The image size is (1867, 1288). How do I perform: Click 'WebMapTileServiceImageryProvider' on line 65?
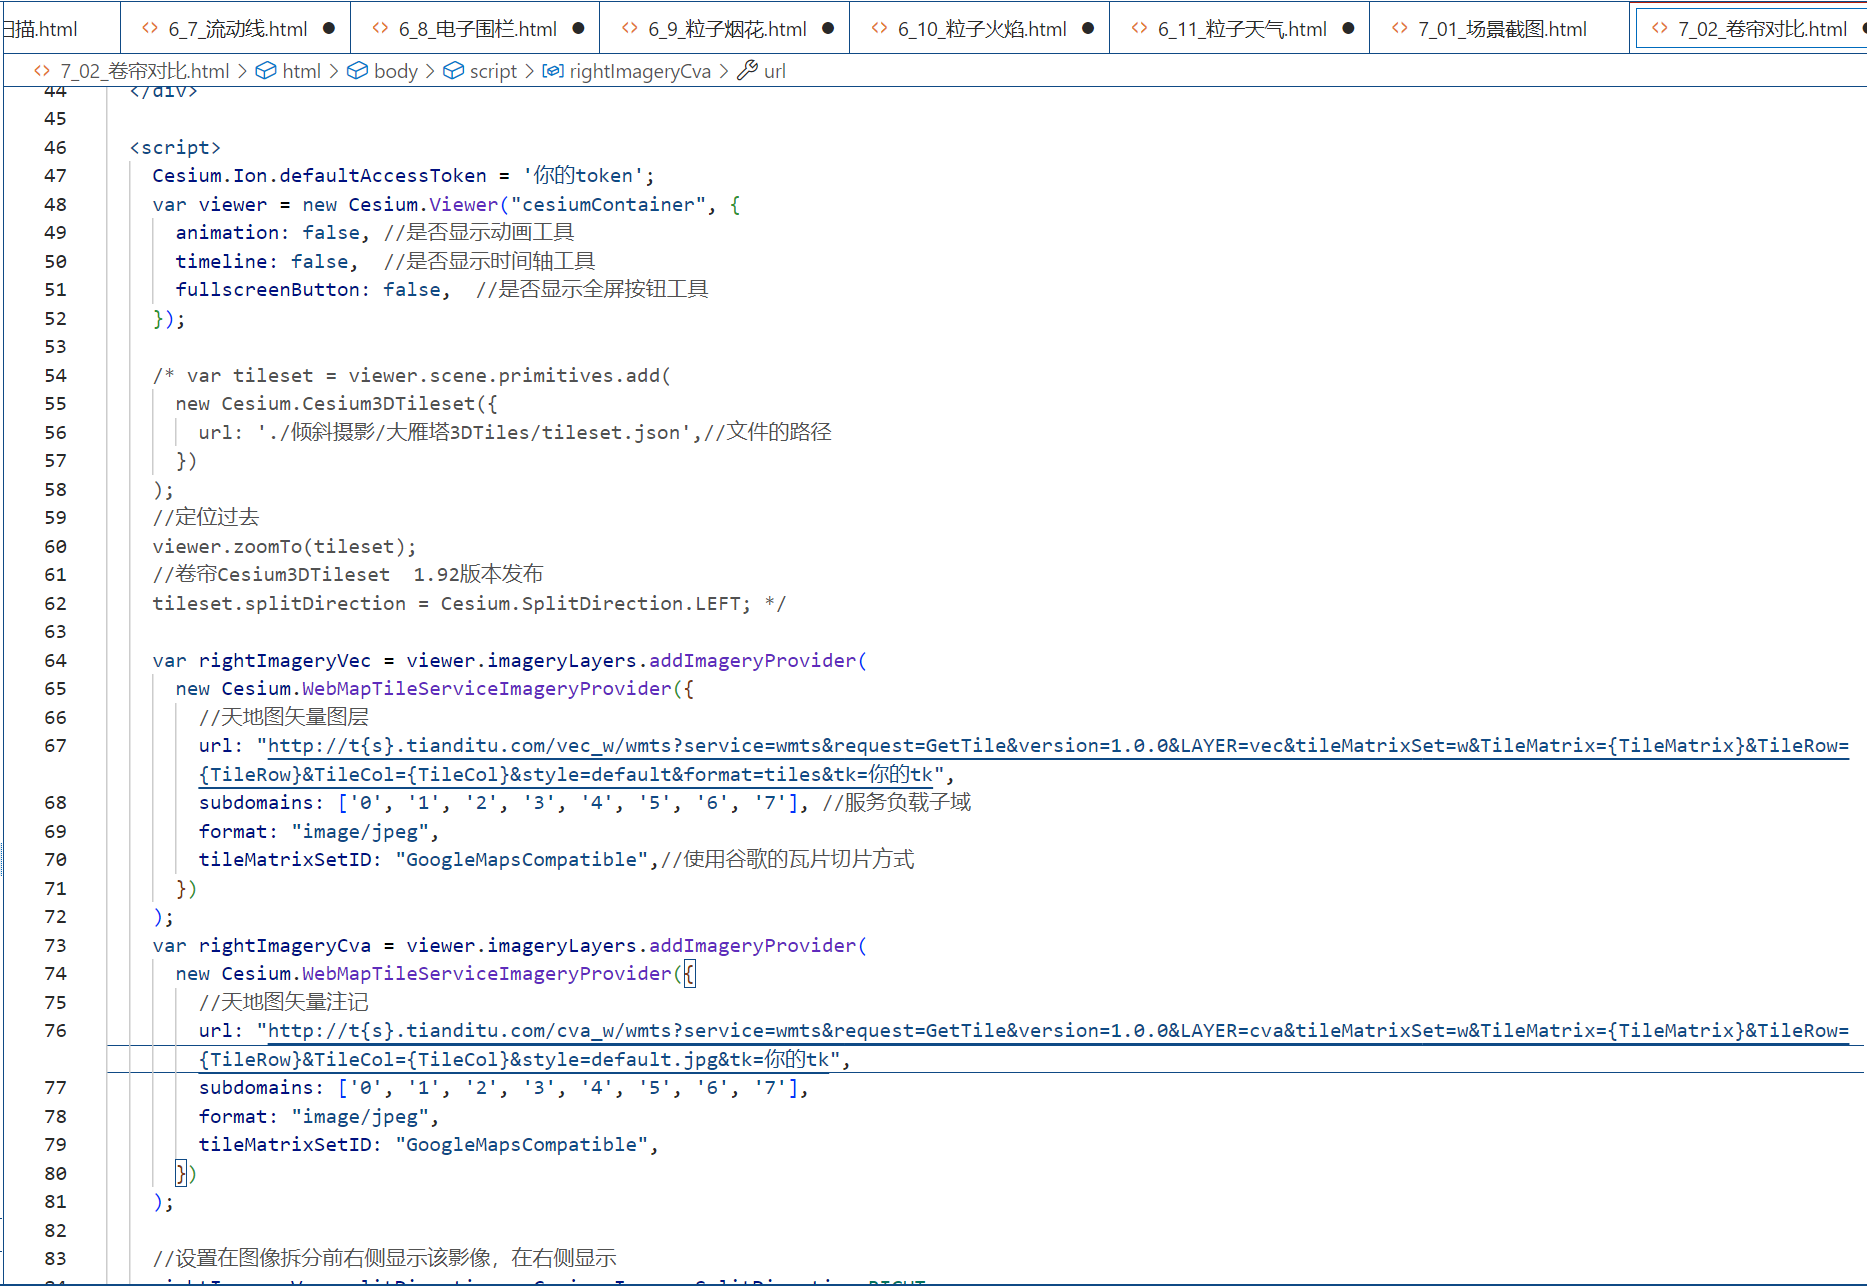click(487, 689)
